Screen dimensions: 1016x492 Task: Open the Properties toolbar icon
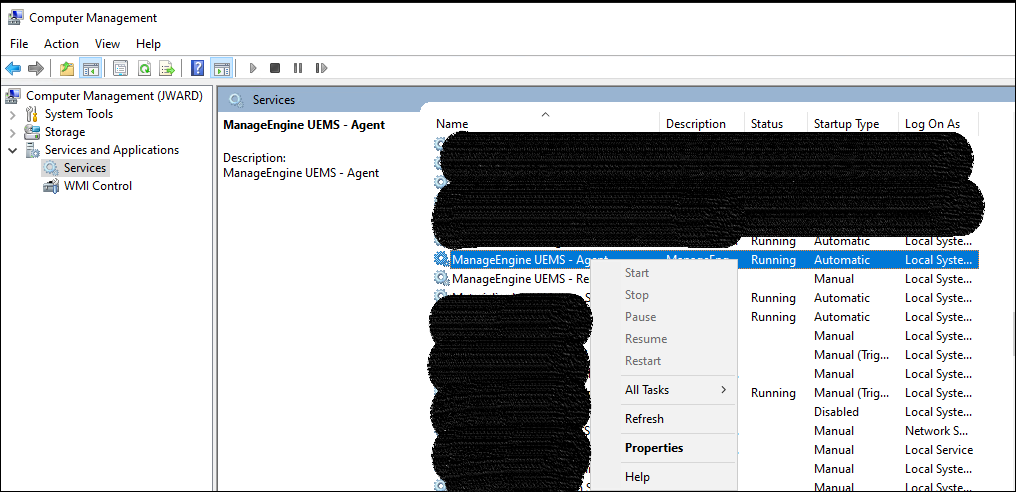(121, 68)
